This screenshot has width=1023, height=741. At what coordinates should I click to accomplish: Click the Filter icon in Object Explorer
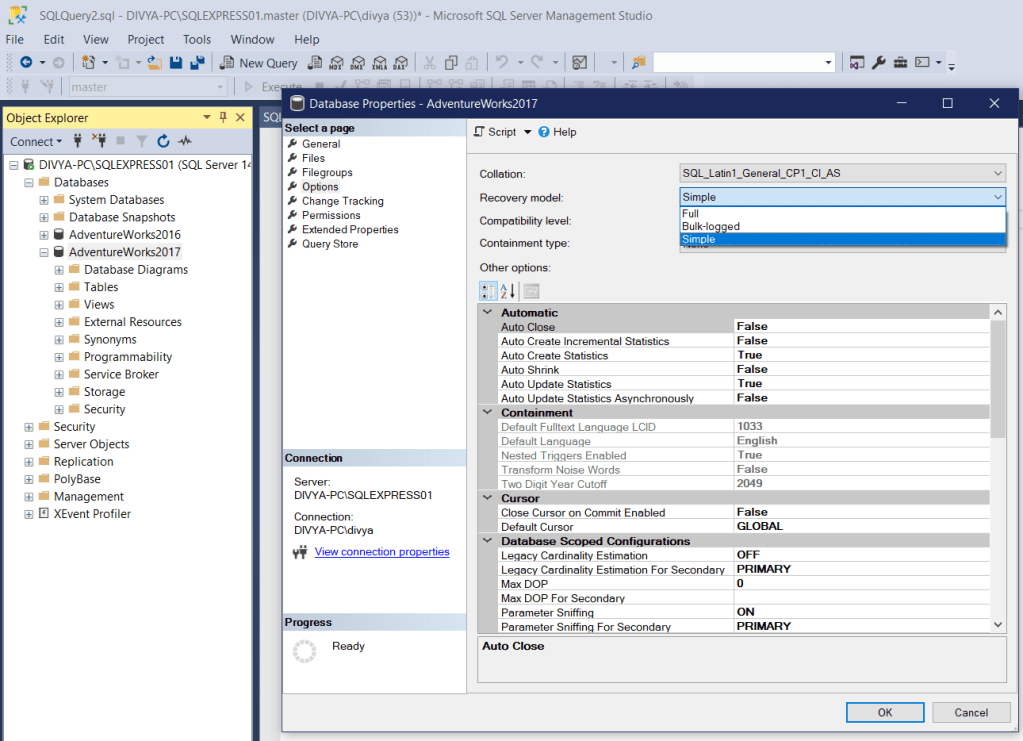tap(142, 142)
